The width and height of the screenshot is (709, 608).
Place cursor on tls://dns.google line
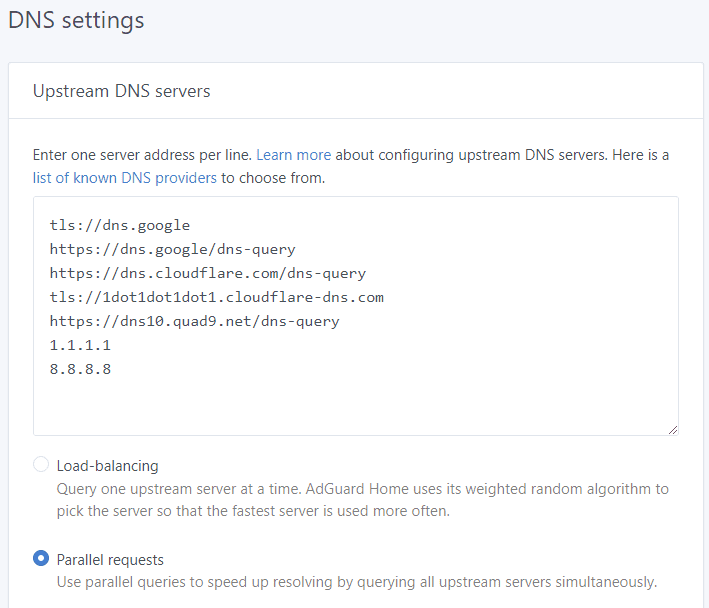(120, 225)
